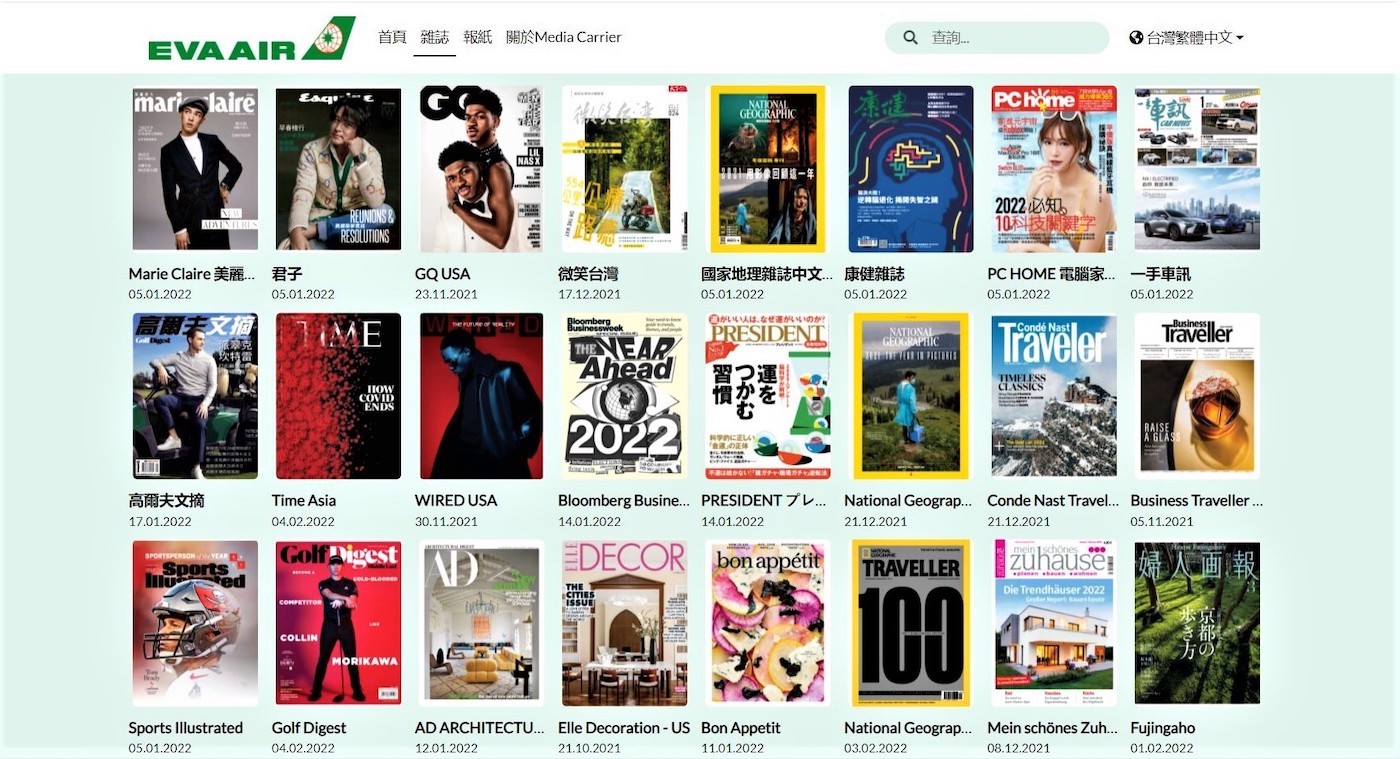Screen dimensions: 1400x759
Task: Open the Conde Nast Traveler cover
Action: 1054,396
